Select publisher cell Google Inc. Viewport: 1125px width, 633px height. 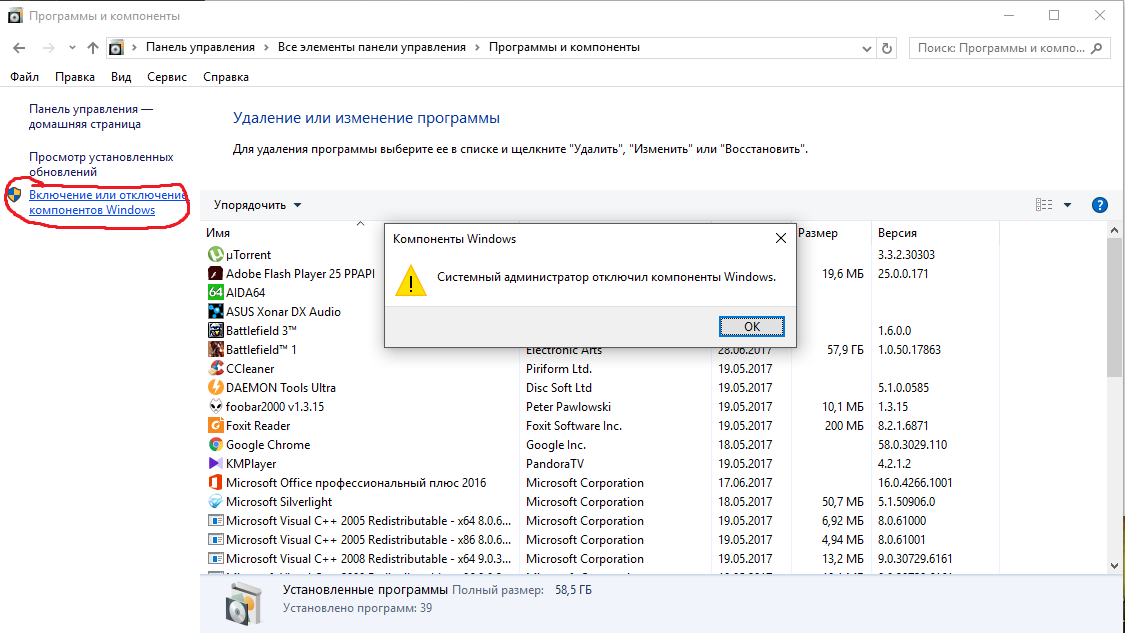556,445
